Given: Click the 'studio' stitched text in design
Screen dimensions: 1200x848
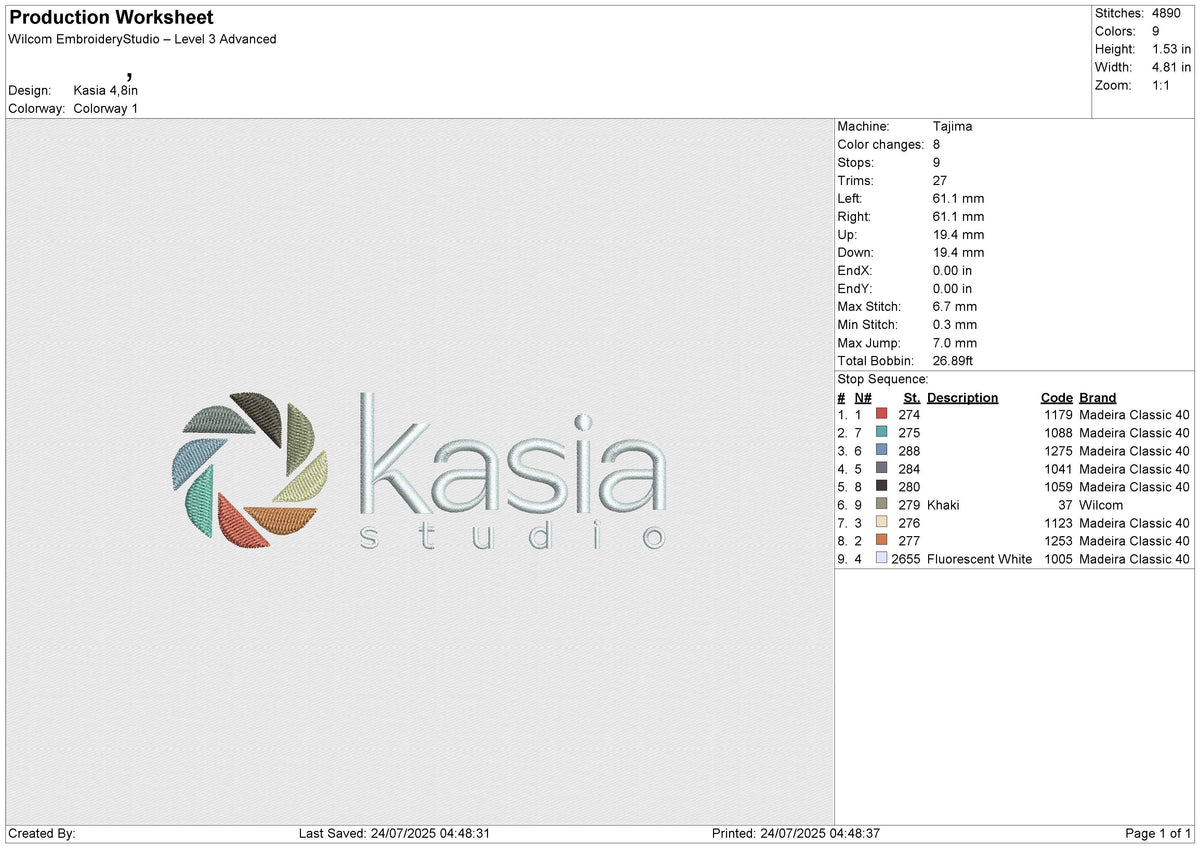Looking at the screenshot, I should pyautogui.click(x=512, y=535).
